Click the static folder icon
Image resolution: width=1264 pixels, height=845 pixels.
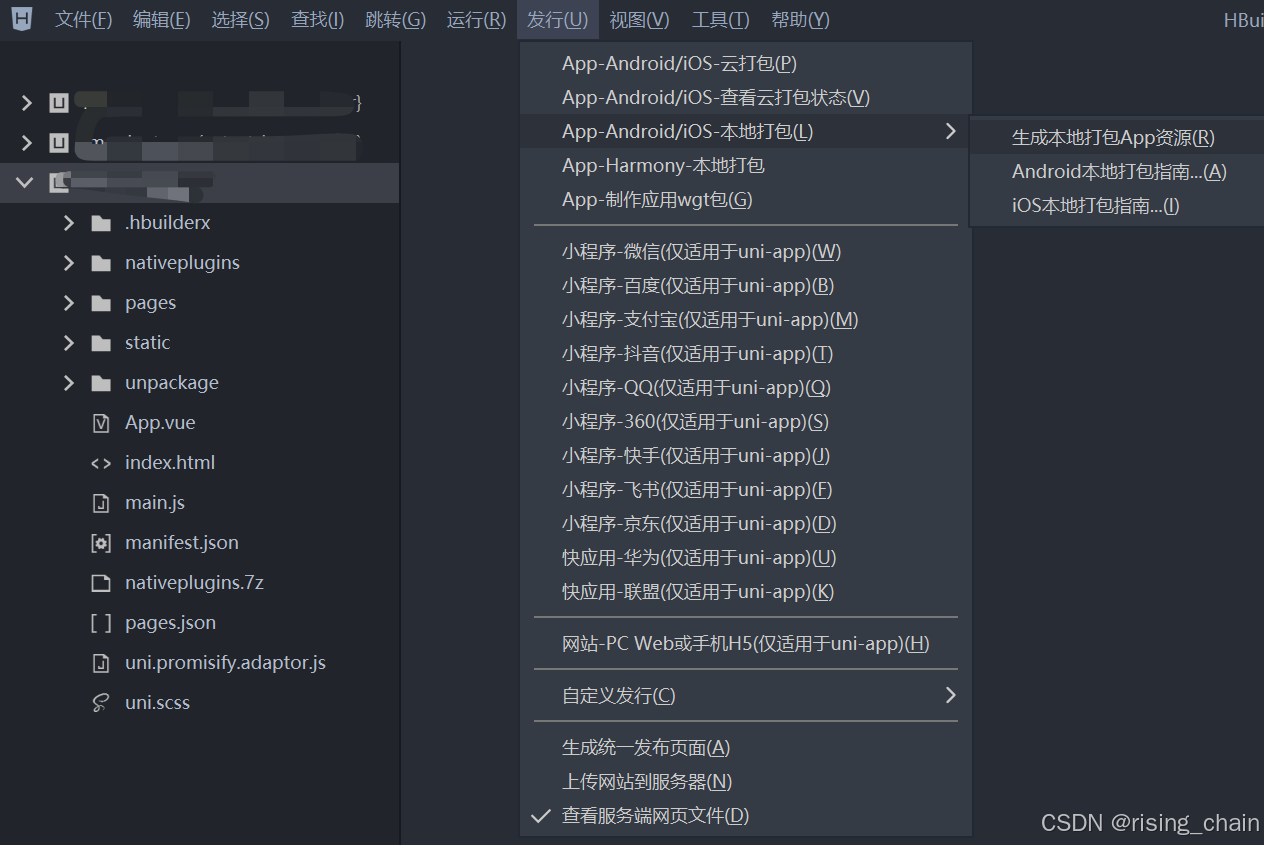click(x=101, y=343)
